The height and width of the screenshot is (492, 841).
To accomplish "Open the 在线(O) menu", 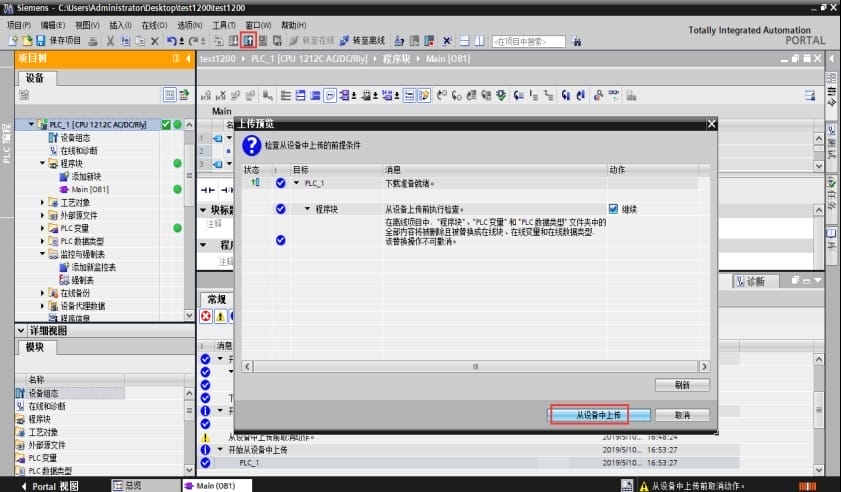I will pyautogui.click(x=153, y=25).
